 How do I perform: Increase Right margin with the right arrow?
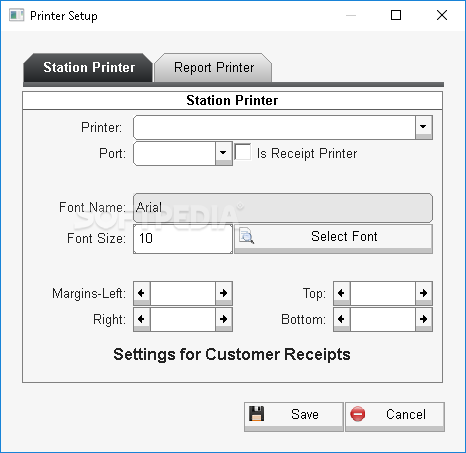tap(224, 319)
